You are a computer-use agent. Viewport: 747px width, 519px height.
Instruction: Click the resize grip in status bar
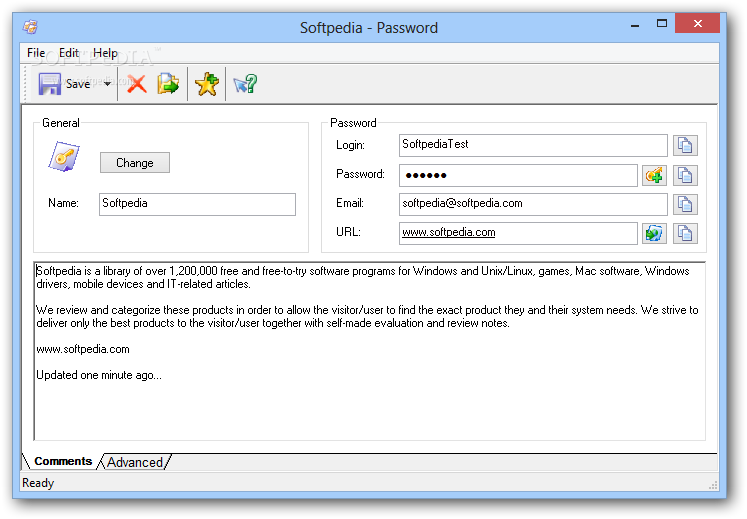713,485
